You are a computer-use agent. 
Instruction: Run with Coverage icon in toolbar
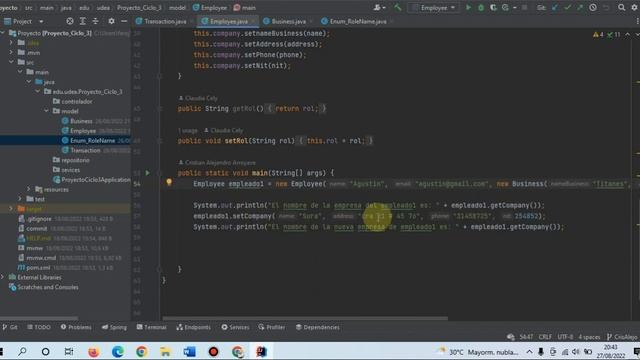click(x=493, y=7)
